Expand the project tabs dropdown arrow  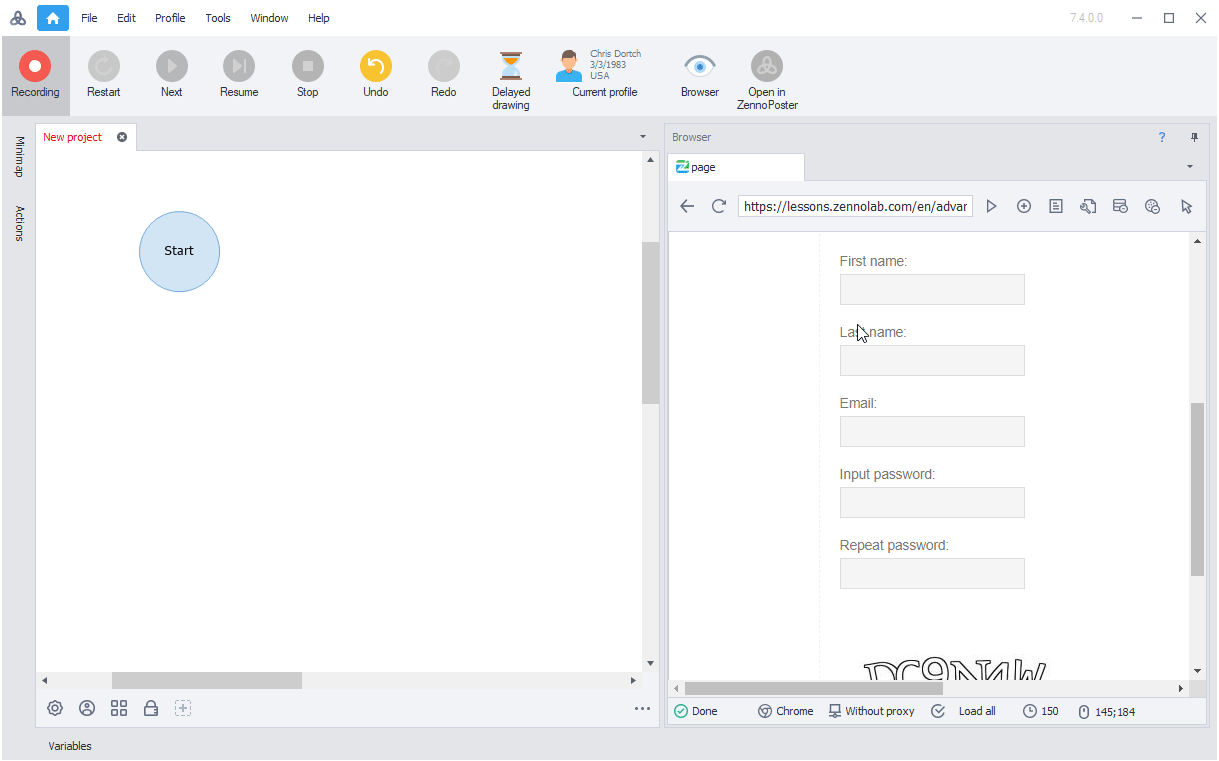tap(643, 137)
